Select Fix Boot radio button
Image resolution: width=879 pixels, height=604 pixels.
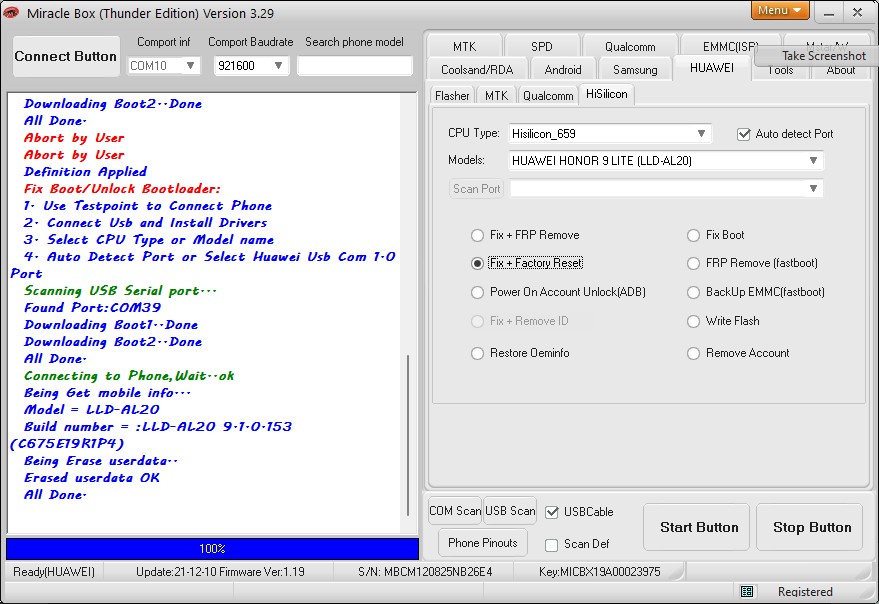[693, 235]
